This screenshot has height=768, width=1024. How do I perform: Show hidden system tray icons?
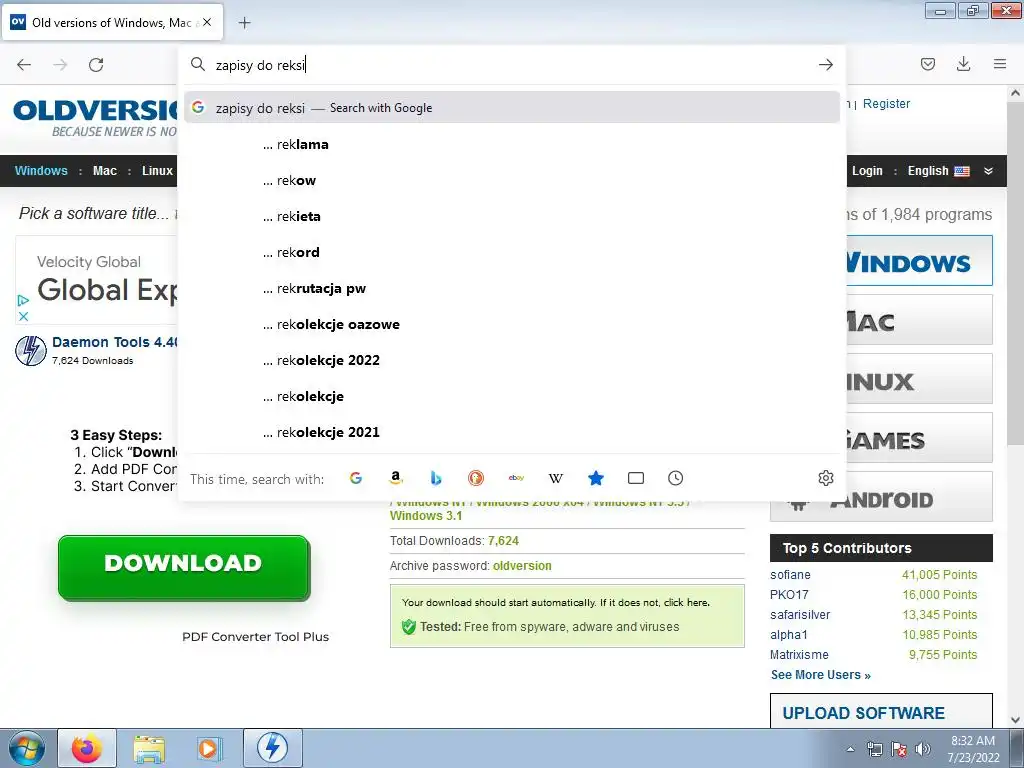tap(850, 749)
